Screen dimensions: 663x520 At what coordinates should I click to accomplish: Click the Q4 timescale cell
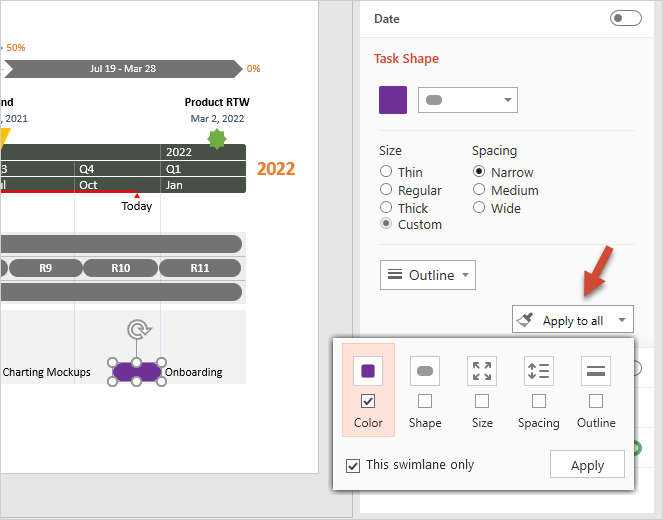(x=118, y=169)
